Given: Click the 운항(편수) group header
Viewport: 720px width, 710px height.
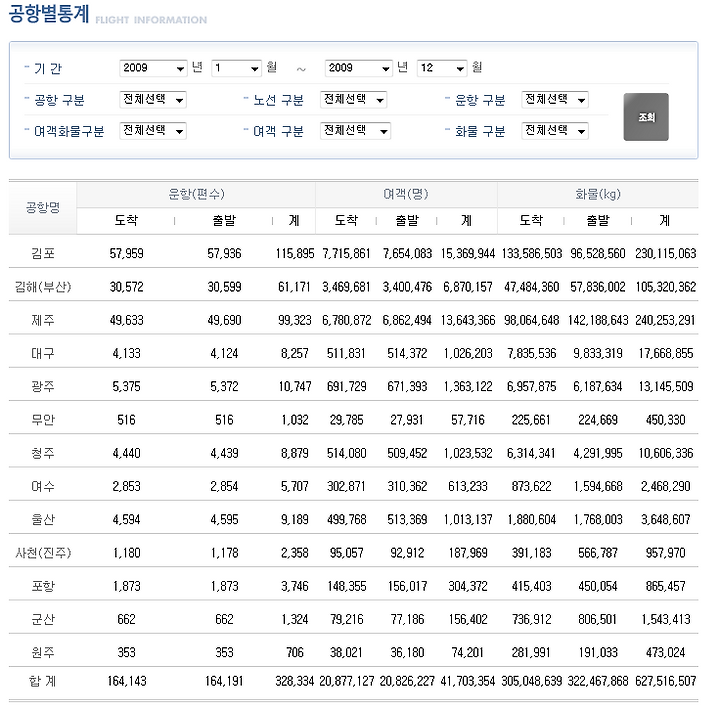Looking at the screenshot, I should tap(196, 194).
